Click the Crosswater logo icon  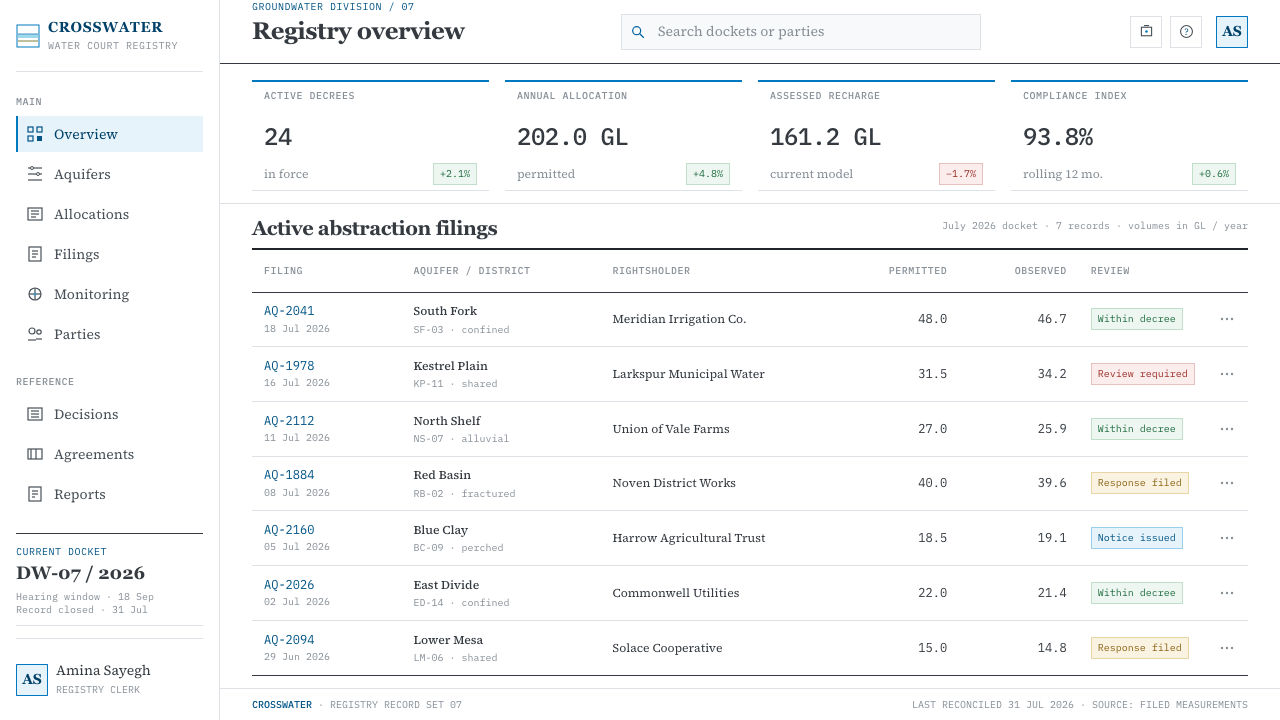tap(28, 37)
